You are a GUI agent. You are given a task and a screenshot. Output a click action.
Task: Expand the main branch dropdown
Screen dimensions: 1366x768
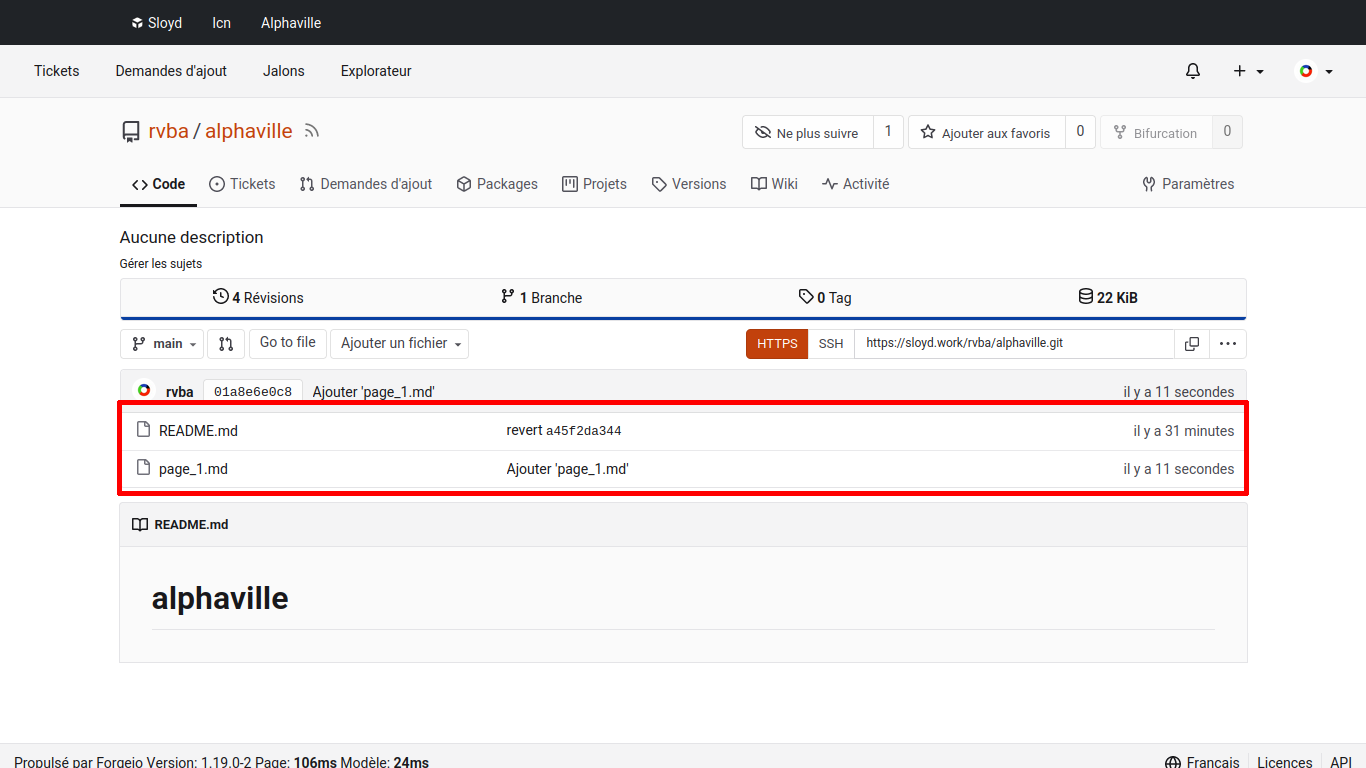162,344
